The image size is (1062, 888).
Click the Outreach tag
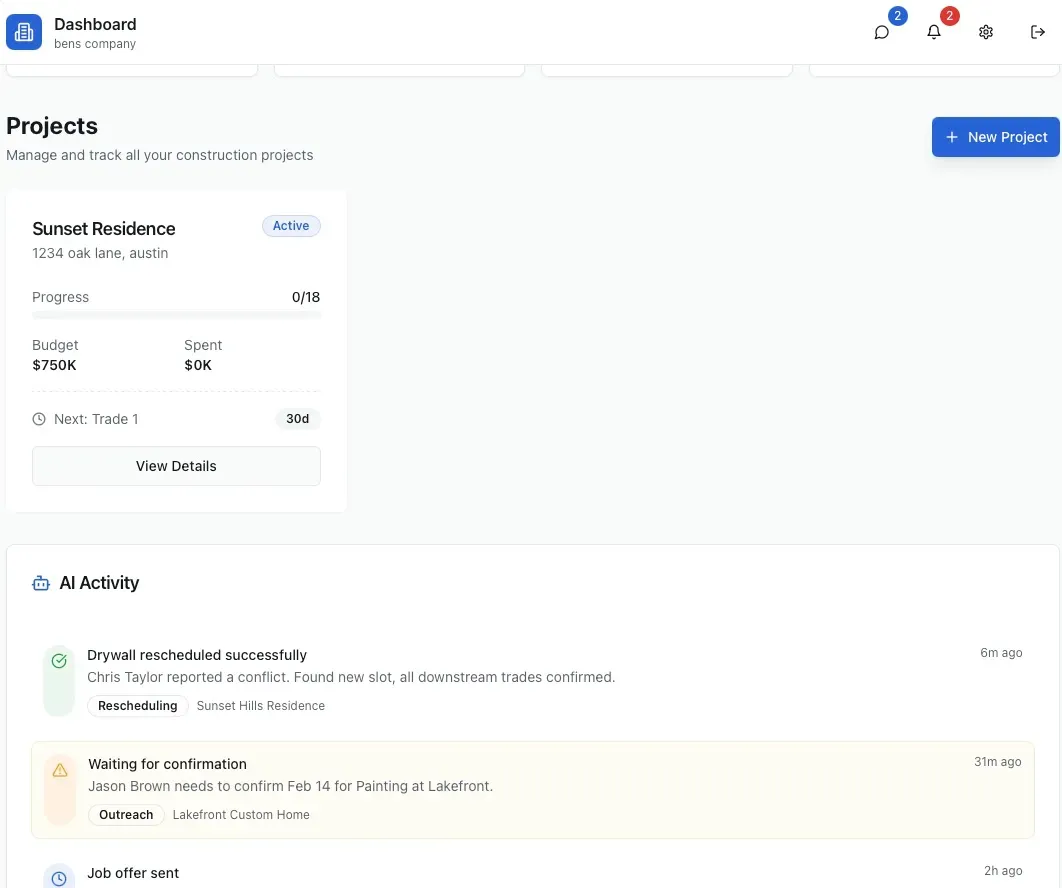126,815
